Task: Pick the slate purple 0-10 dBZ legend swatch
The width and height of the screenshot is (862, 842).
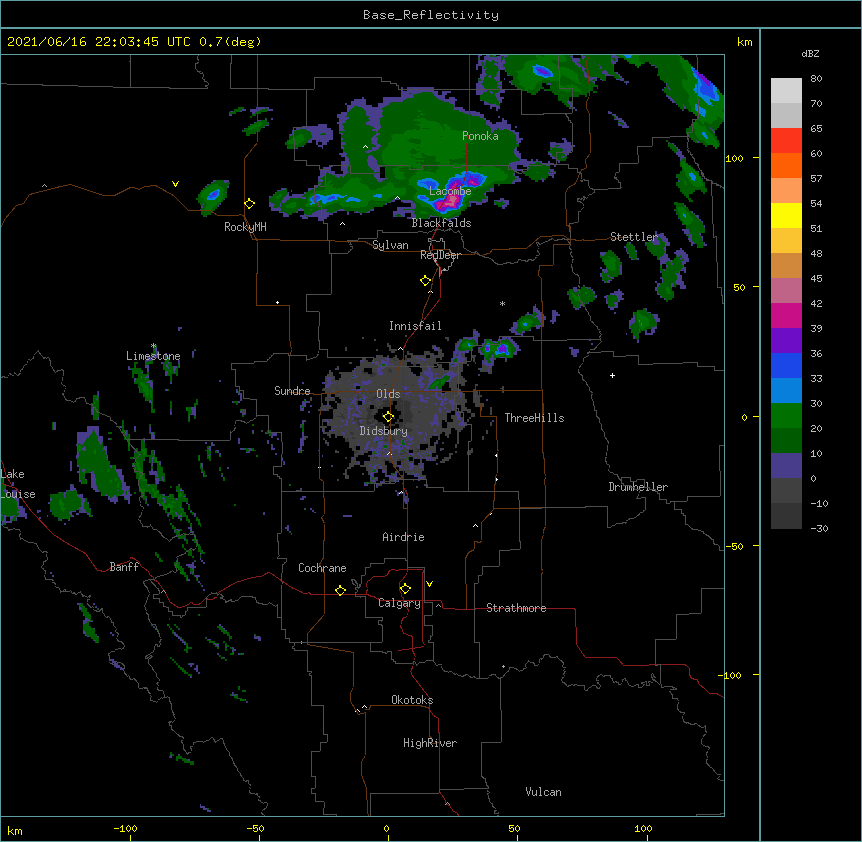Action: pyautogui.click(x=786, y=466)
